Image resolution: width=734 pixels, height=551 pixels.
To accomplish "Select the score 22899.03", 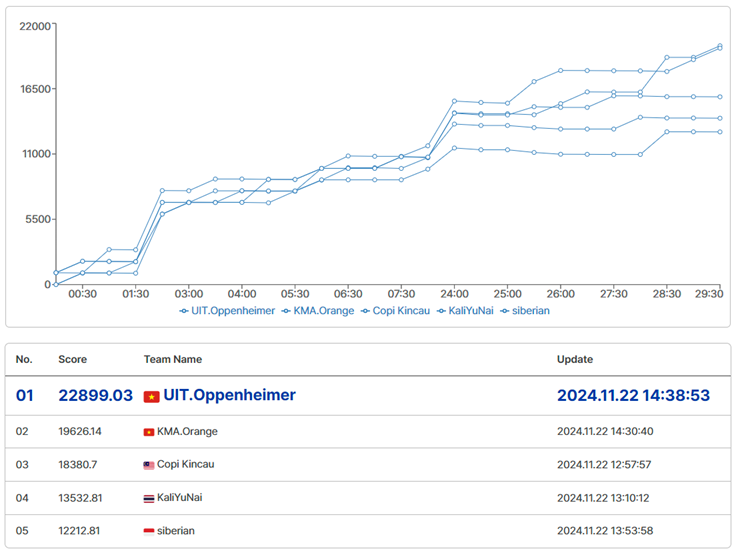I will point(95,396).
